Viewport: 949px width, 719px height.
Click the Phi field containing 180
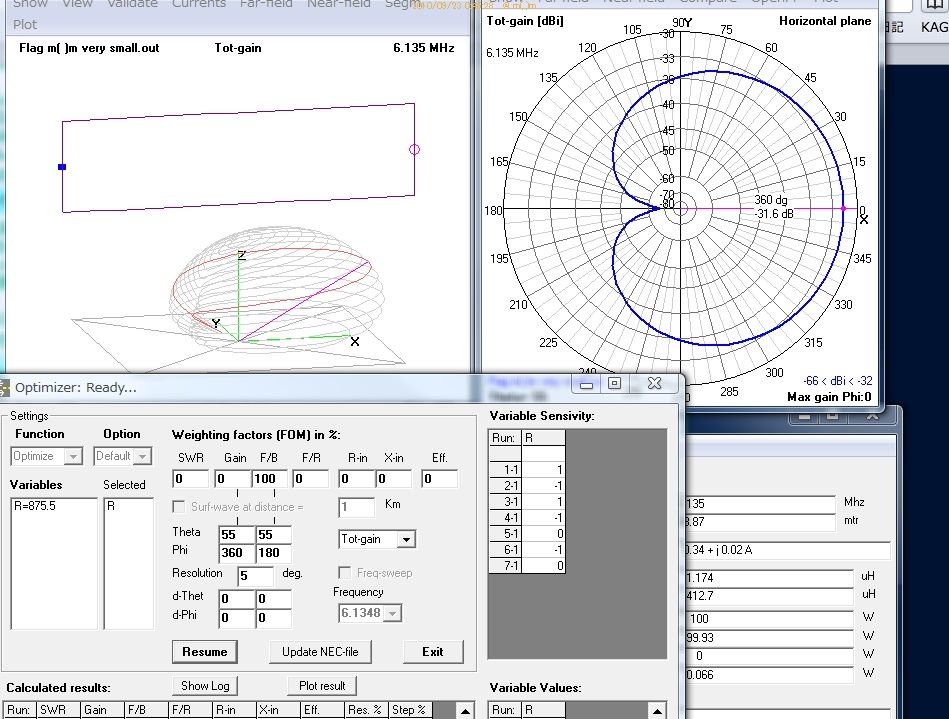pos(274,553)
